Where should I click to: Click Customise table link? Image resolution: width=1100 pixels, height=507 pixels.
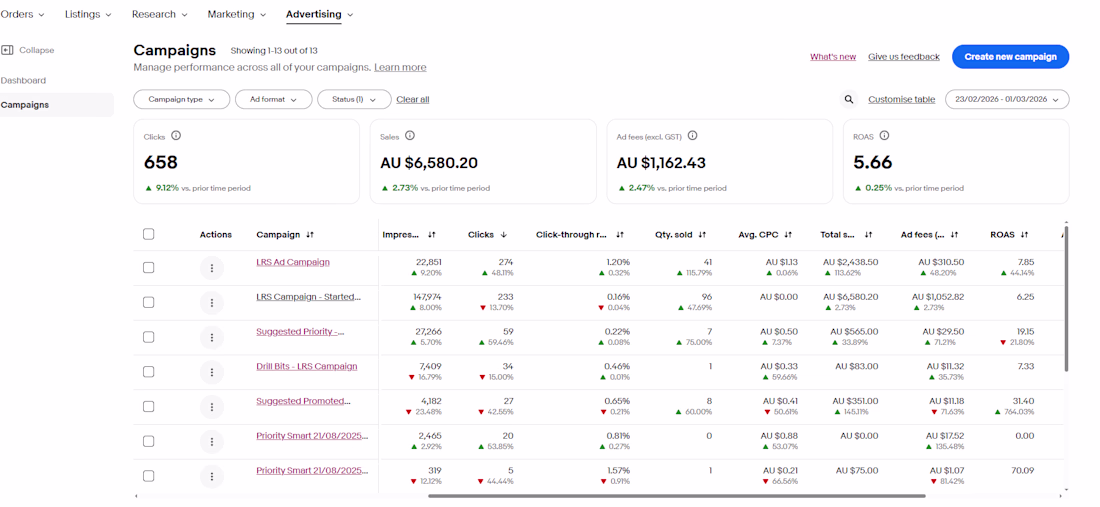tap(901, 100)
